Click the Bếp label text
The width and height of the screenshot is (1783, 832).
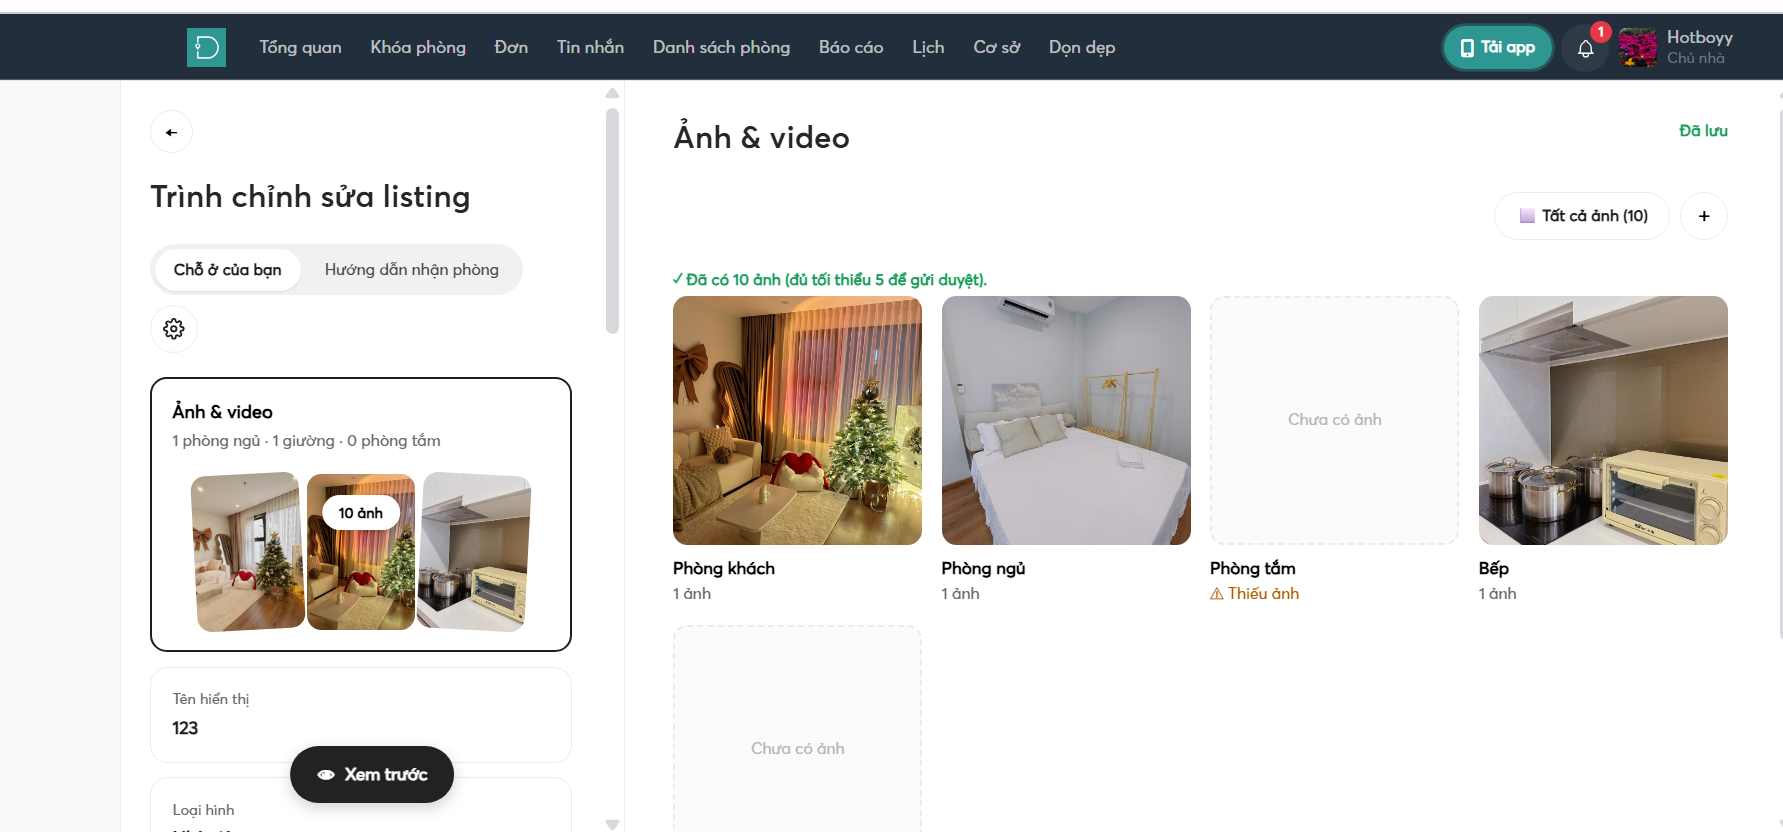(1493, 568)
